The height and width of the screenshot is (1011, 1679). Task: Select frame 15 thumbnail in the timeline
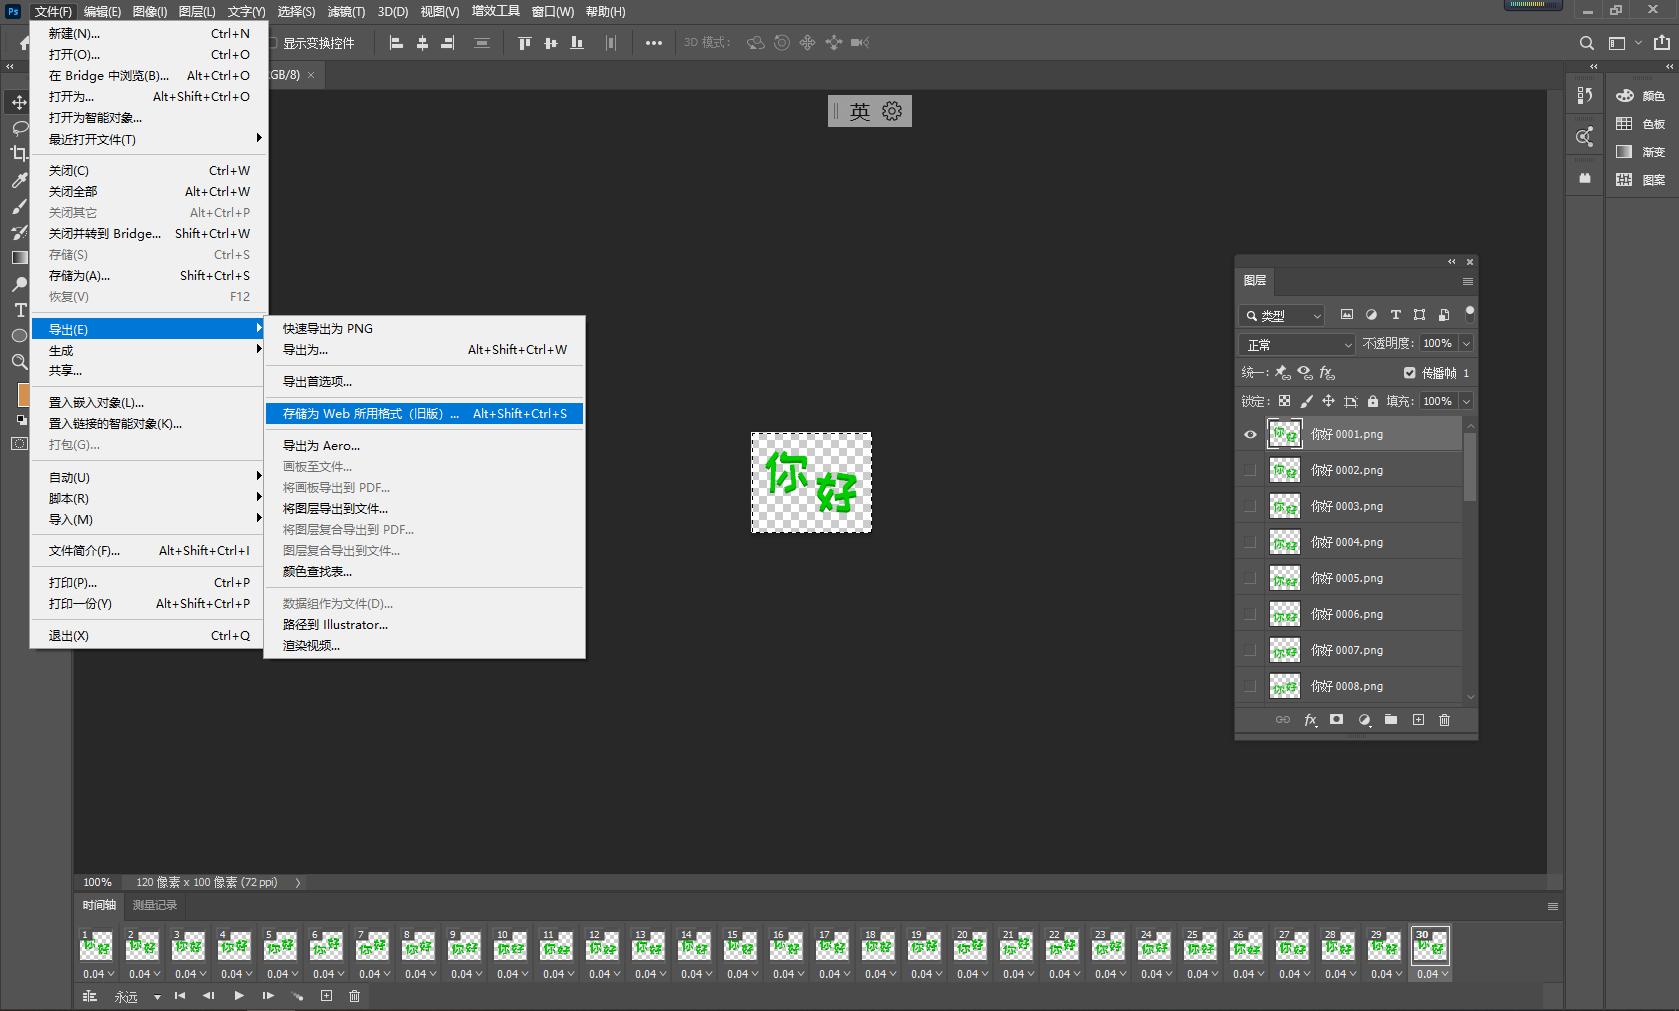[740, 945]
